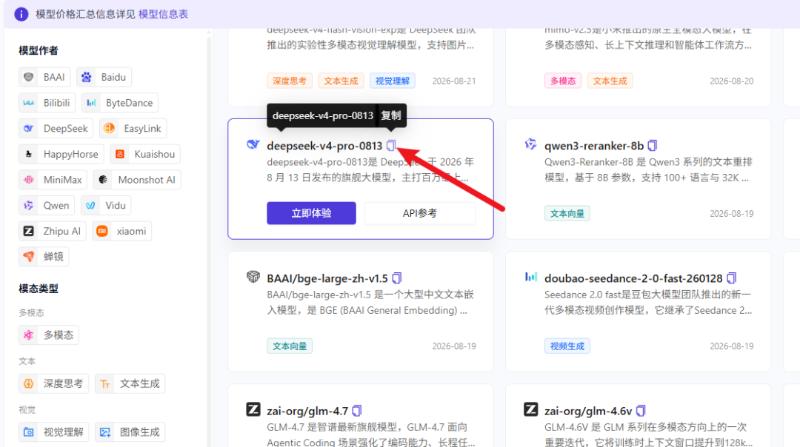Click the BAAI logo on bge-large-zh card
800x447 pixels.
253,277
